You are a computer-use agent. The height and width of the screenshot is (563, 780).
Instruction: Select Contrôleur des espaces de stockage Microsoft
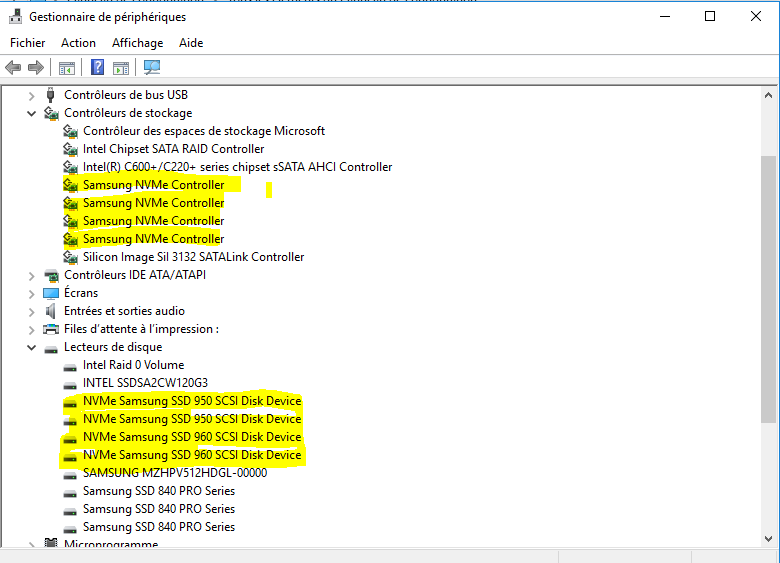tap(203, 131)
